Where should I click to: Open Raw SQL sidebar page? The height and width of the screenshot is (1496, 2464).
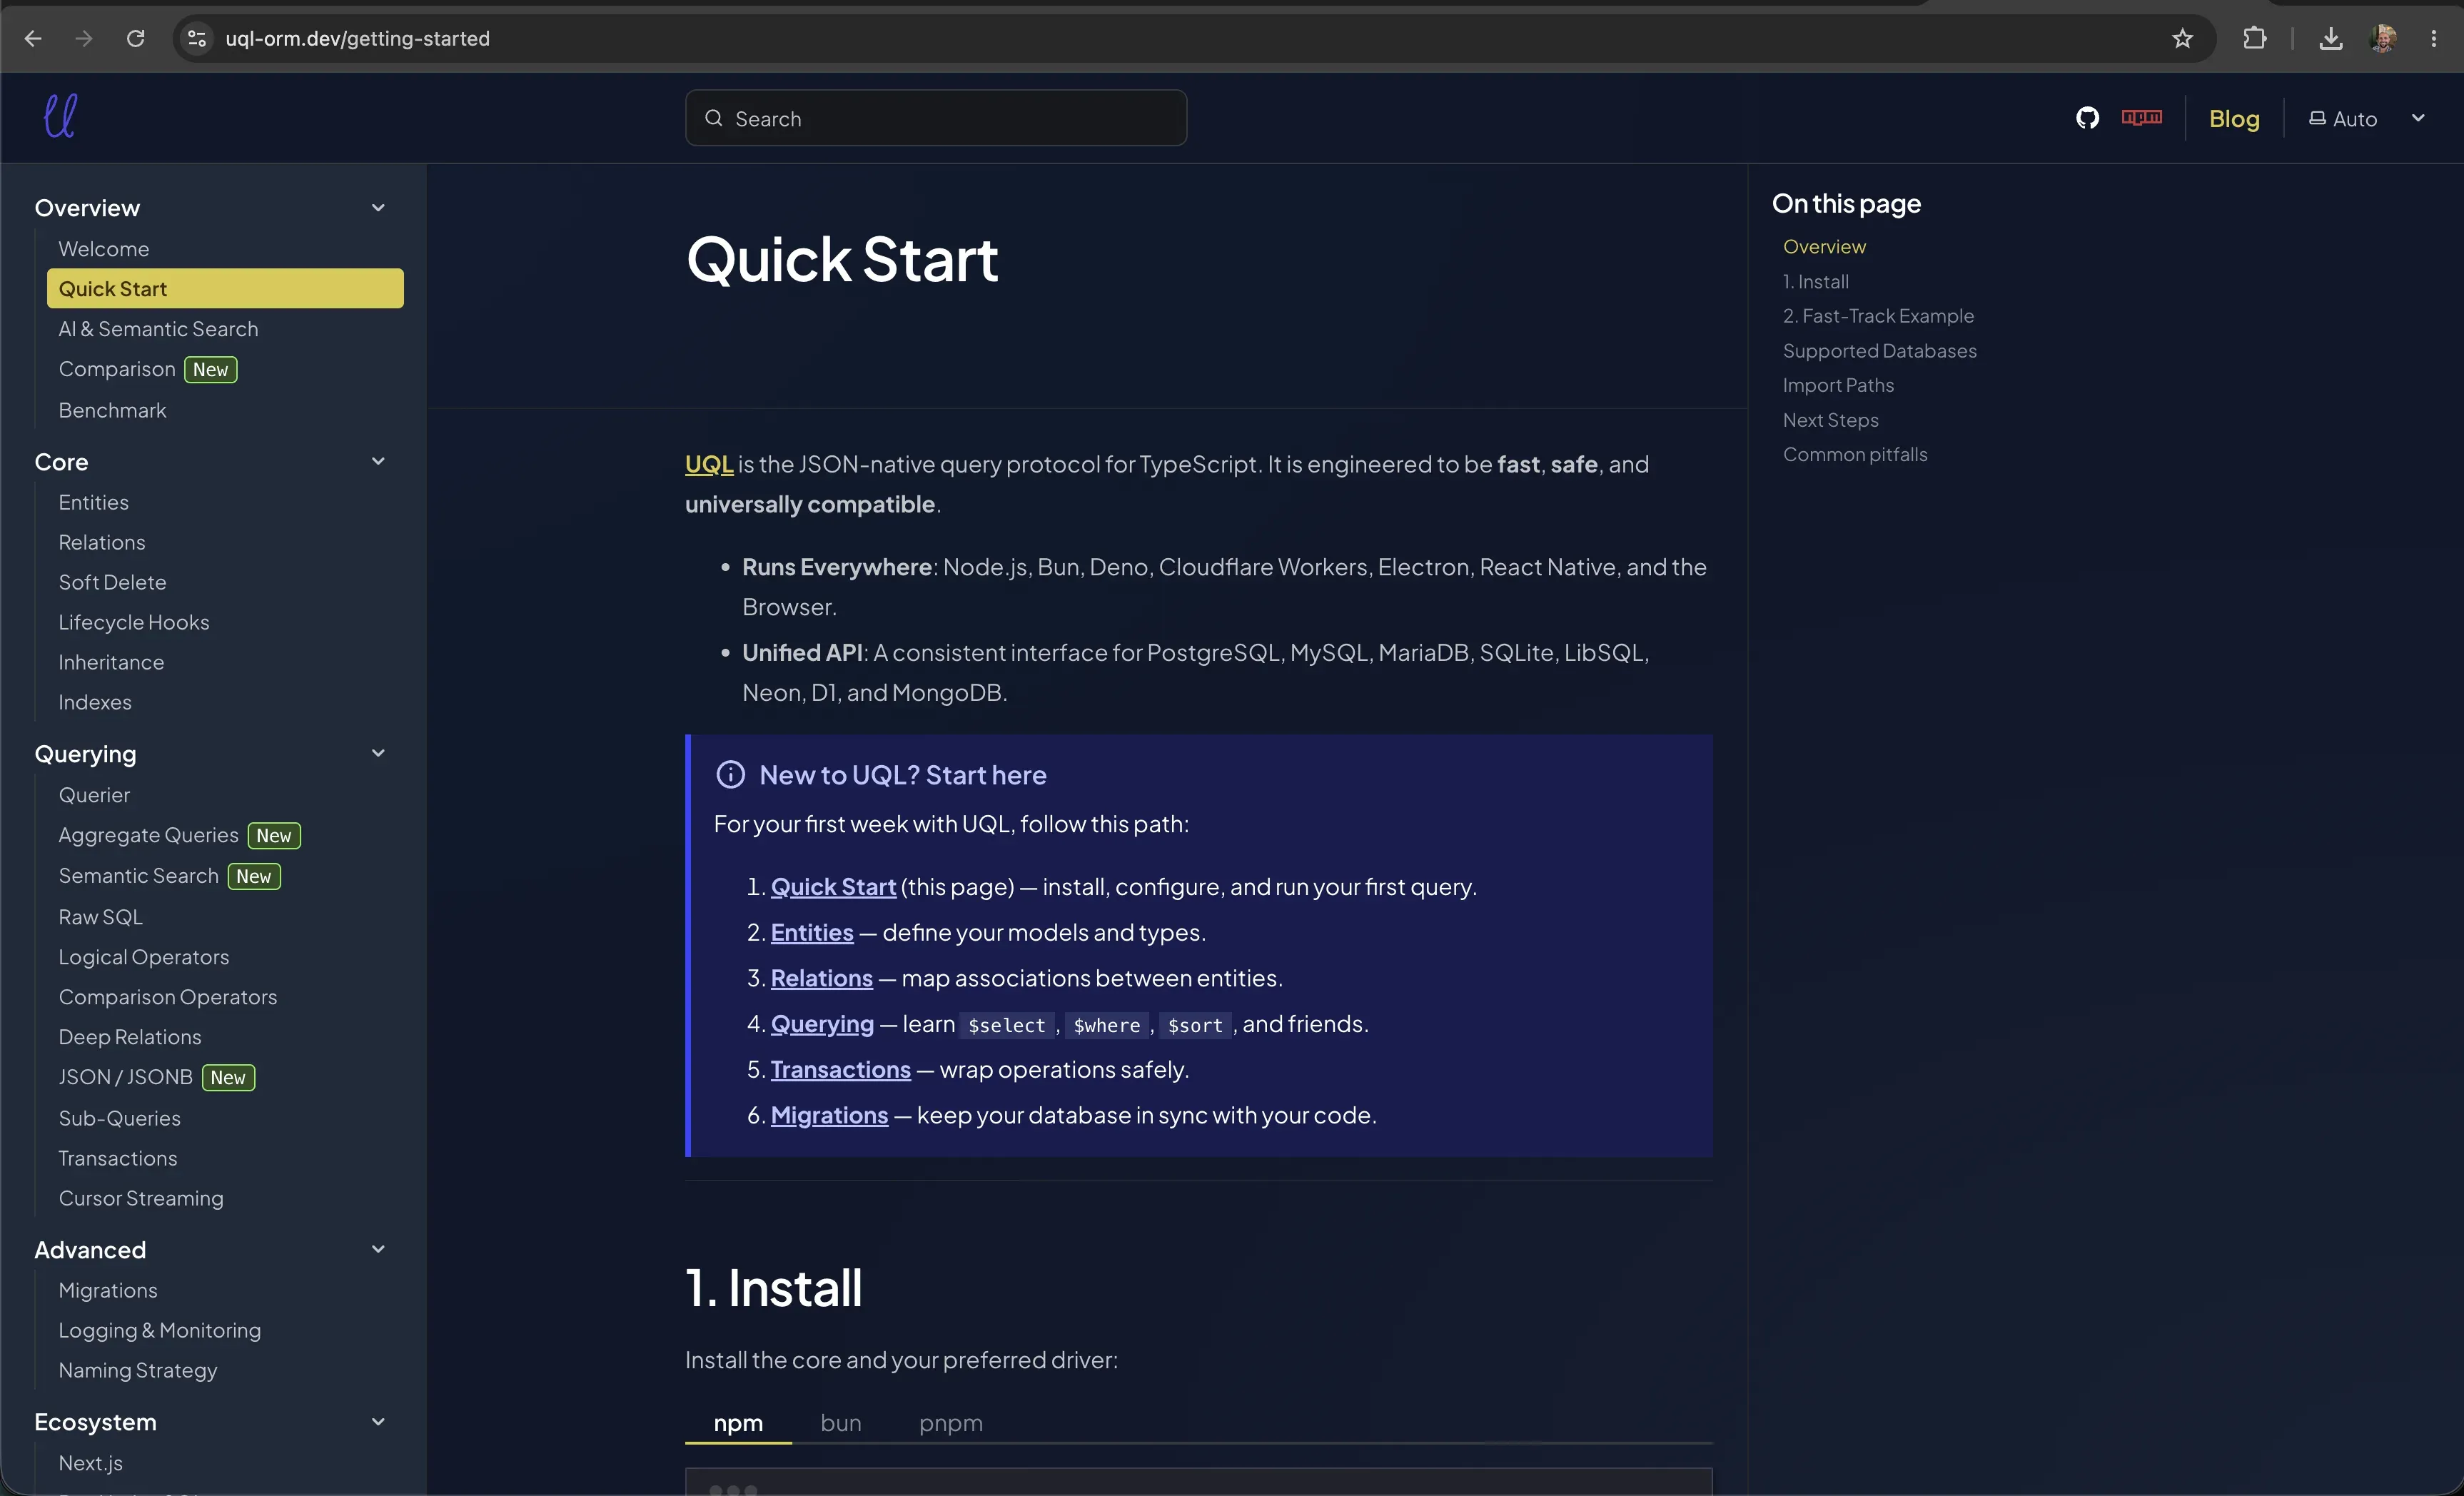[x=100, y=917]
